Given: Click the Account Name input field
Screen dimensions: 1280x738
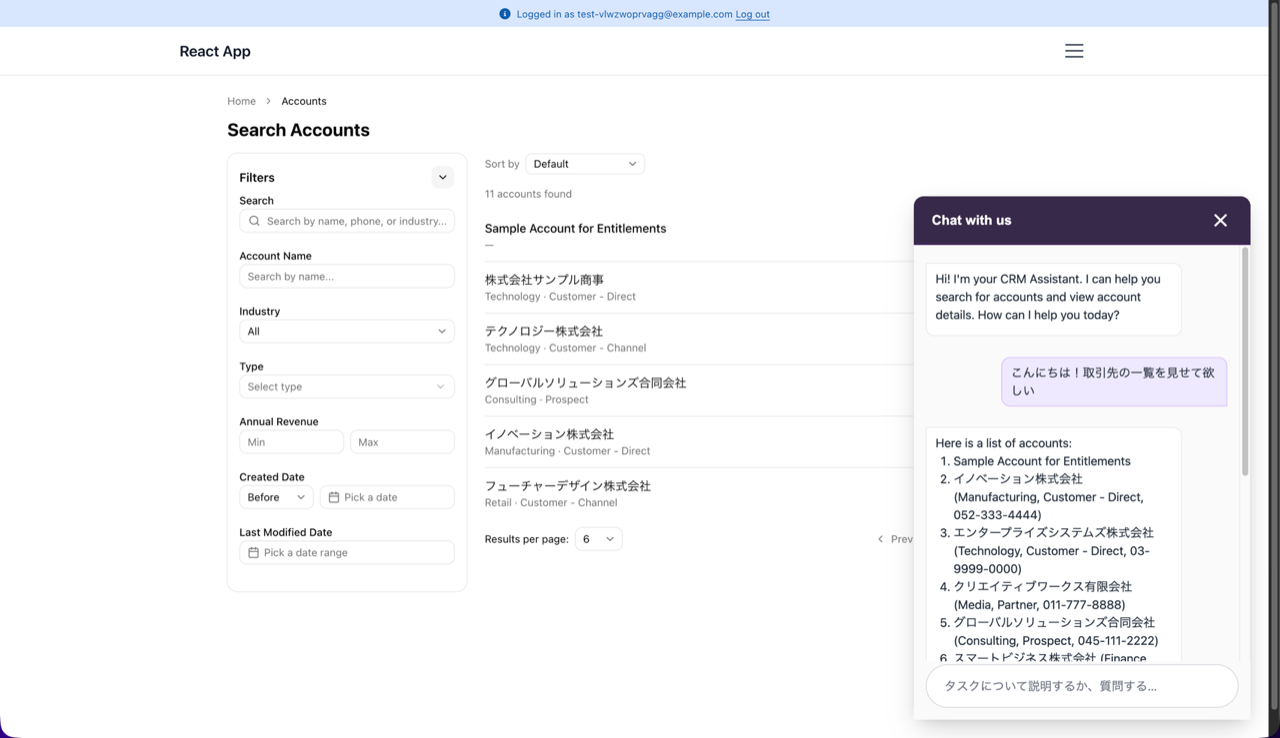Looking at the screenshot, I should [x=346, y=276].
